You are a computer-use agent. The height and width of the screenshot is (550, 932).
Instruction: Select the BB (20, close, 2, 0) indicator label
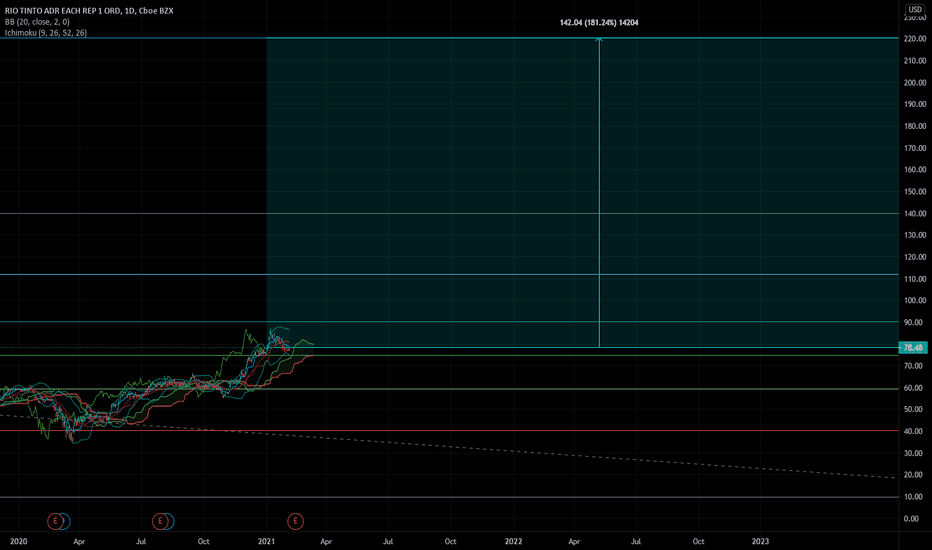[x=37, y=22]
